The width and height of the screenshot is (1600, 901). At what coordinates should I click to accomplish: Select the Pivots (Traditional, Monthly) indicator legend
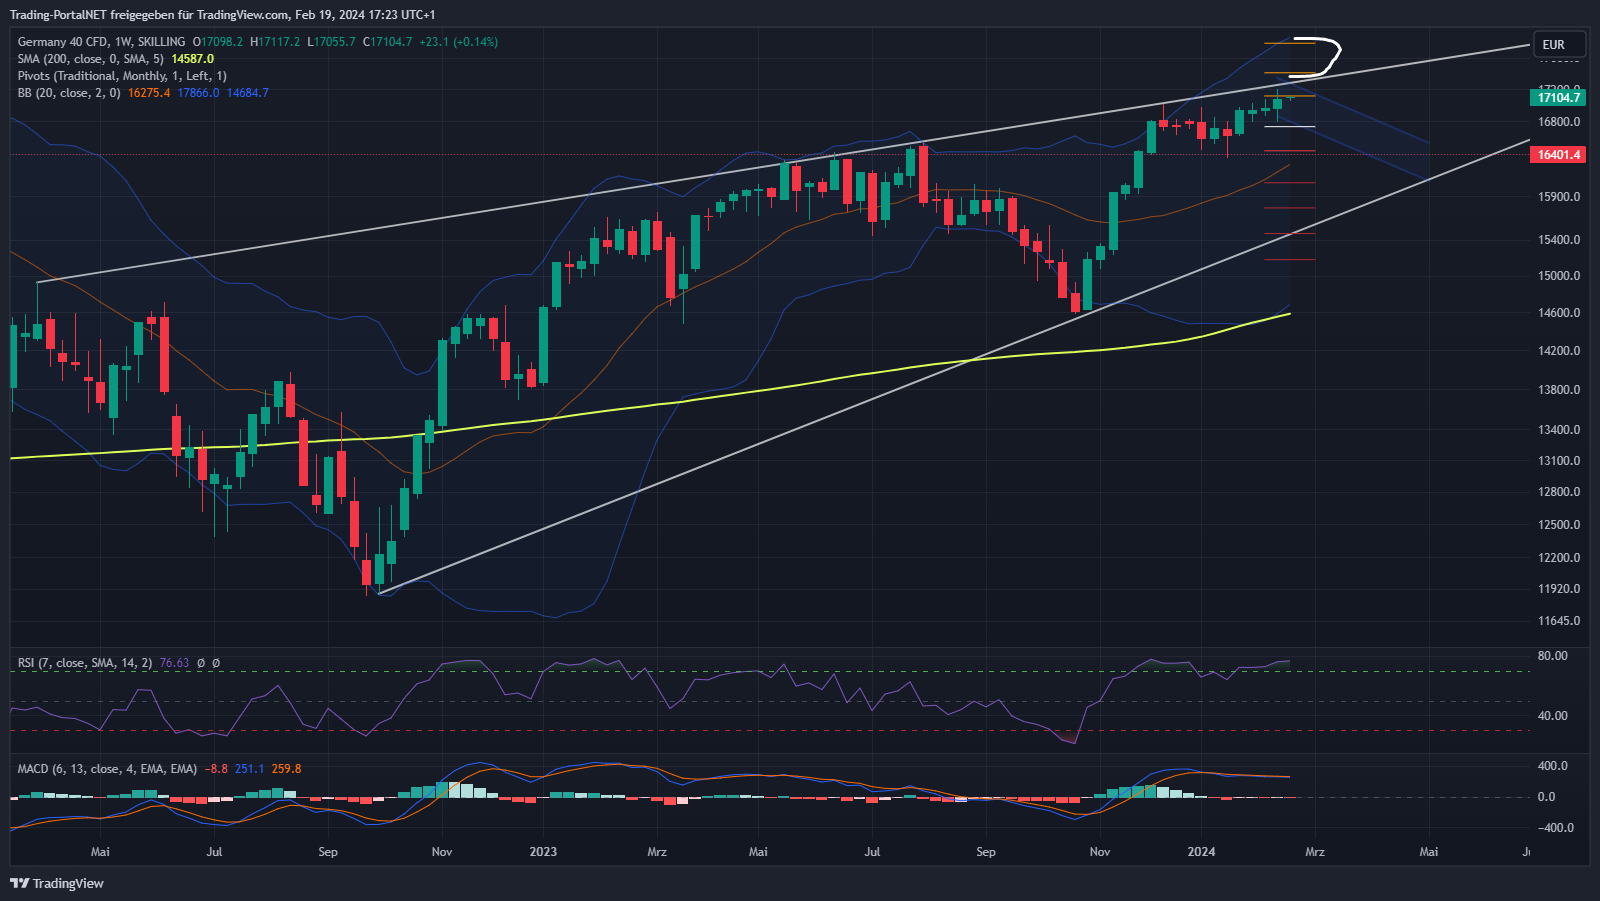(x=122, y=76)
